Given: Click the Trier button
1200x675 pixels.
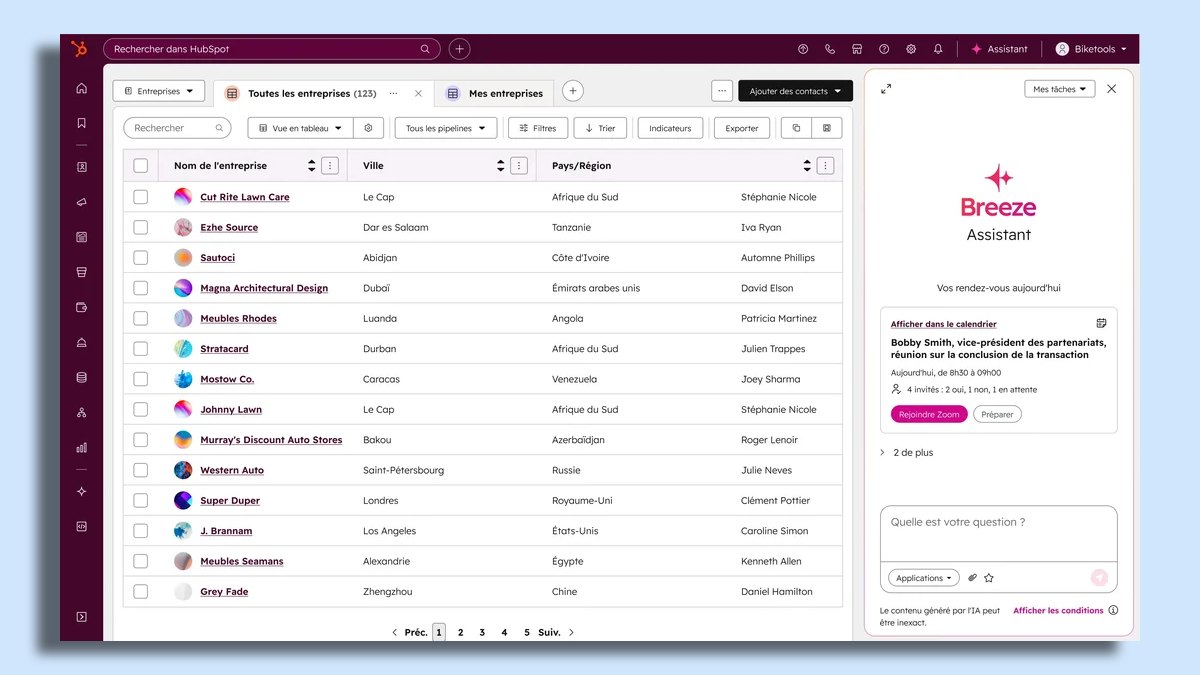Looking at the screenshot, I should (x=600, y=128).
